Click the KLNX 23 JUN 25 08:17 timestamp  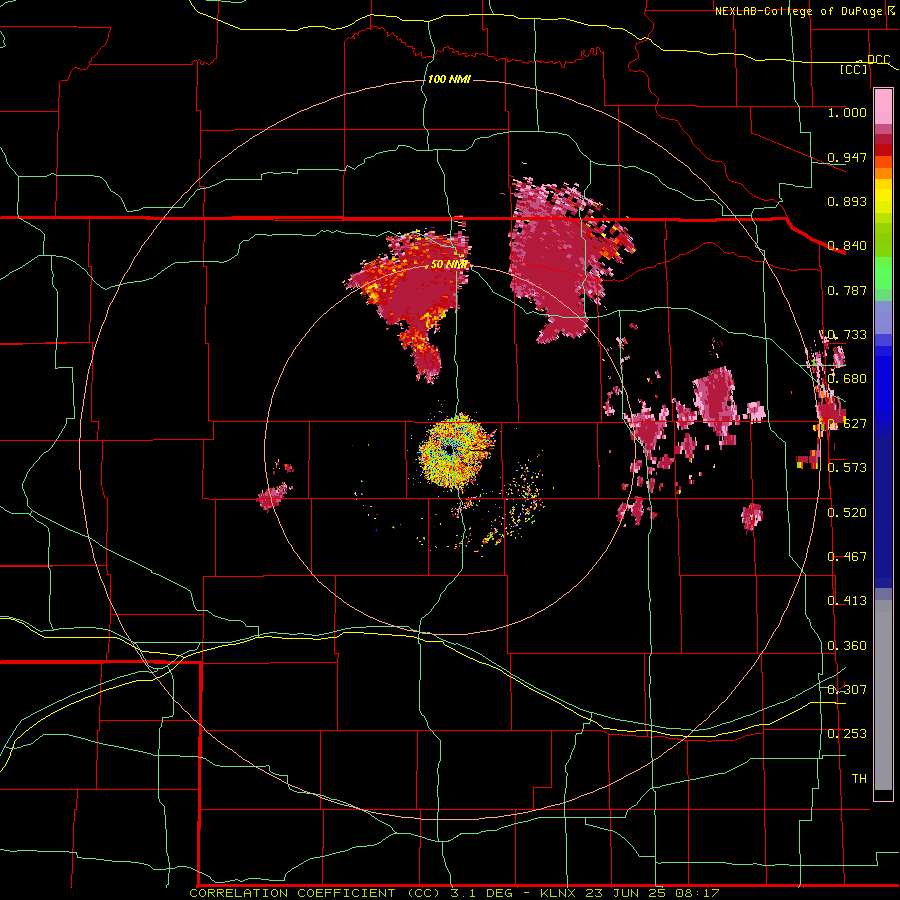tap(630, 893)
